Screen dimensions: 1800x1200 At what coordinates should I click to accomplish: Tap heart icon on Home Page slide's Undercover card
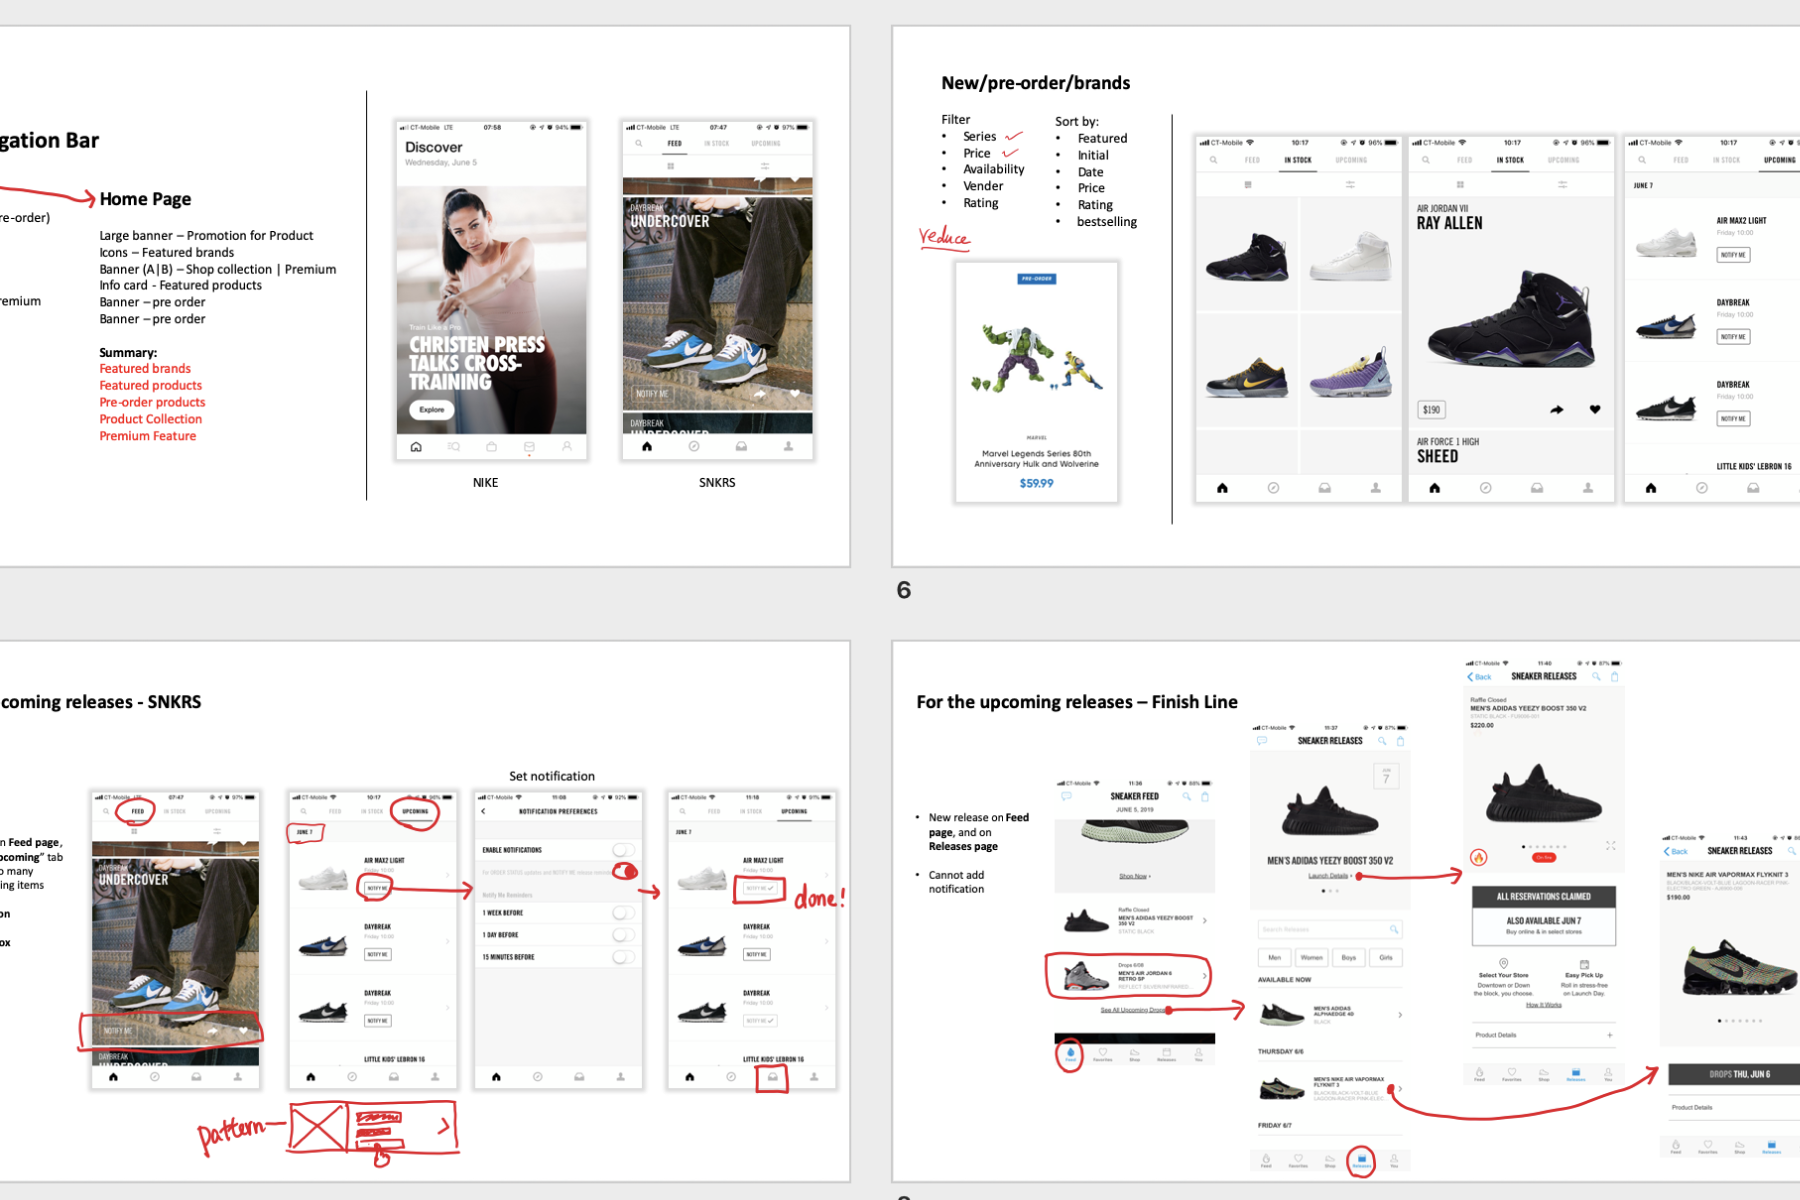[795, 394]
